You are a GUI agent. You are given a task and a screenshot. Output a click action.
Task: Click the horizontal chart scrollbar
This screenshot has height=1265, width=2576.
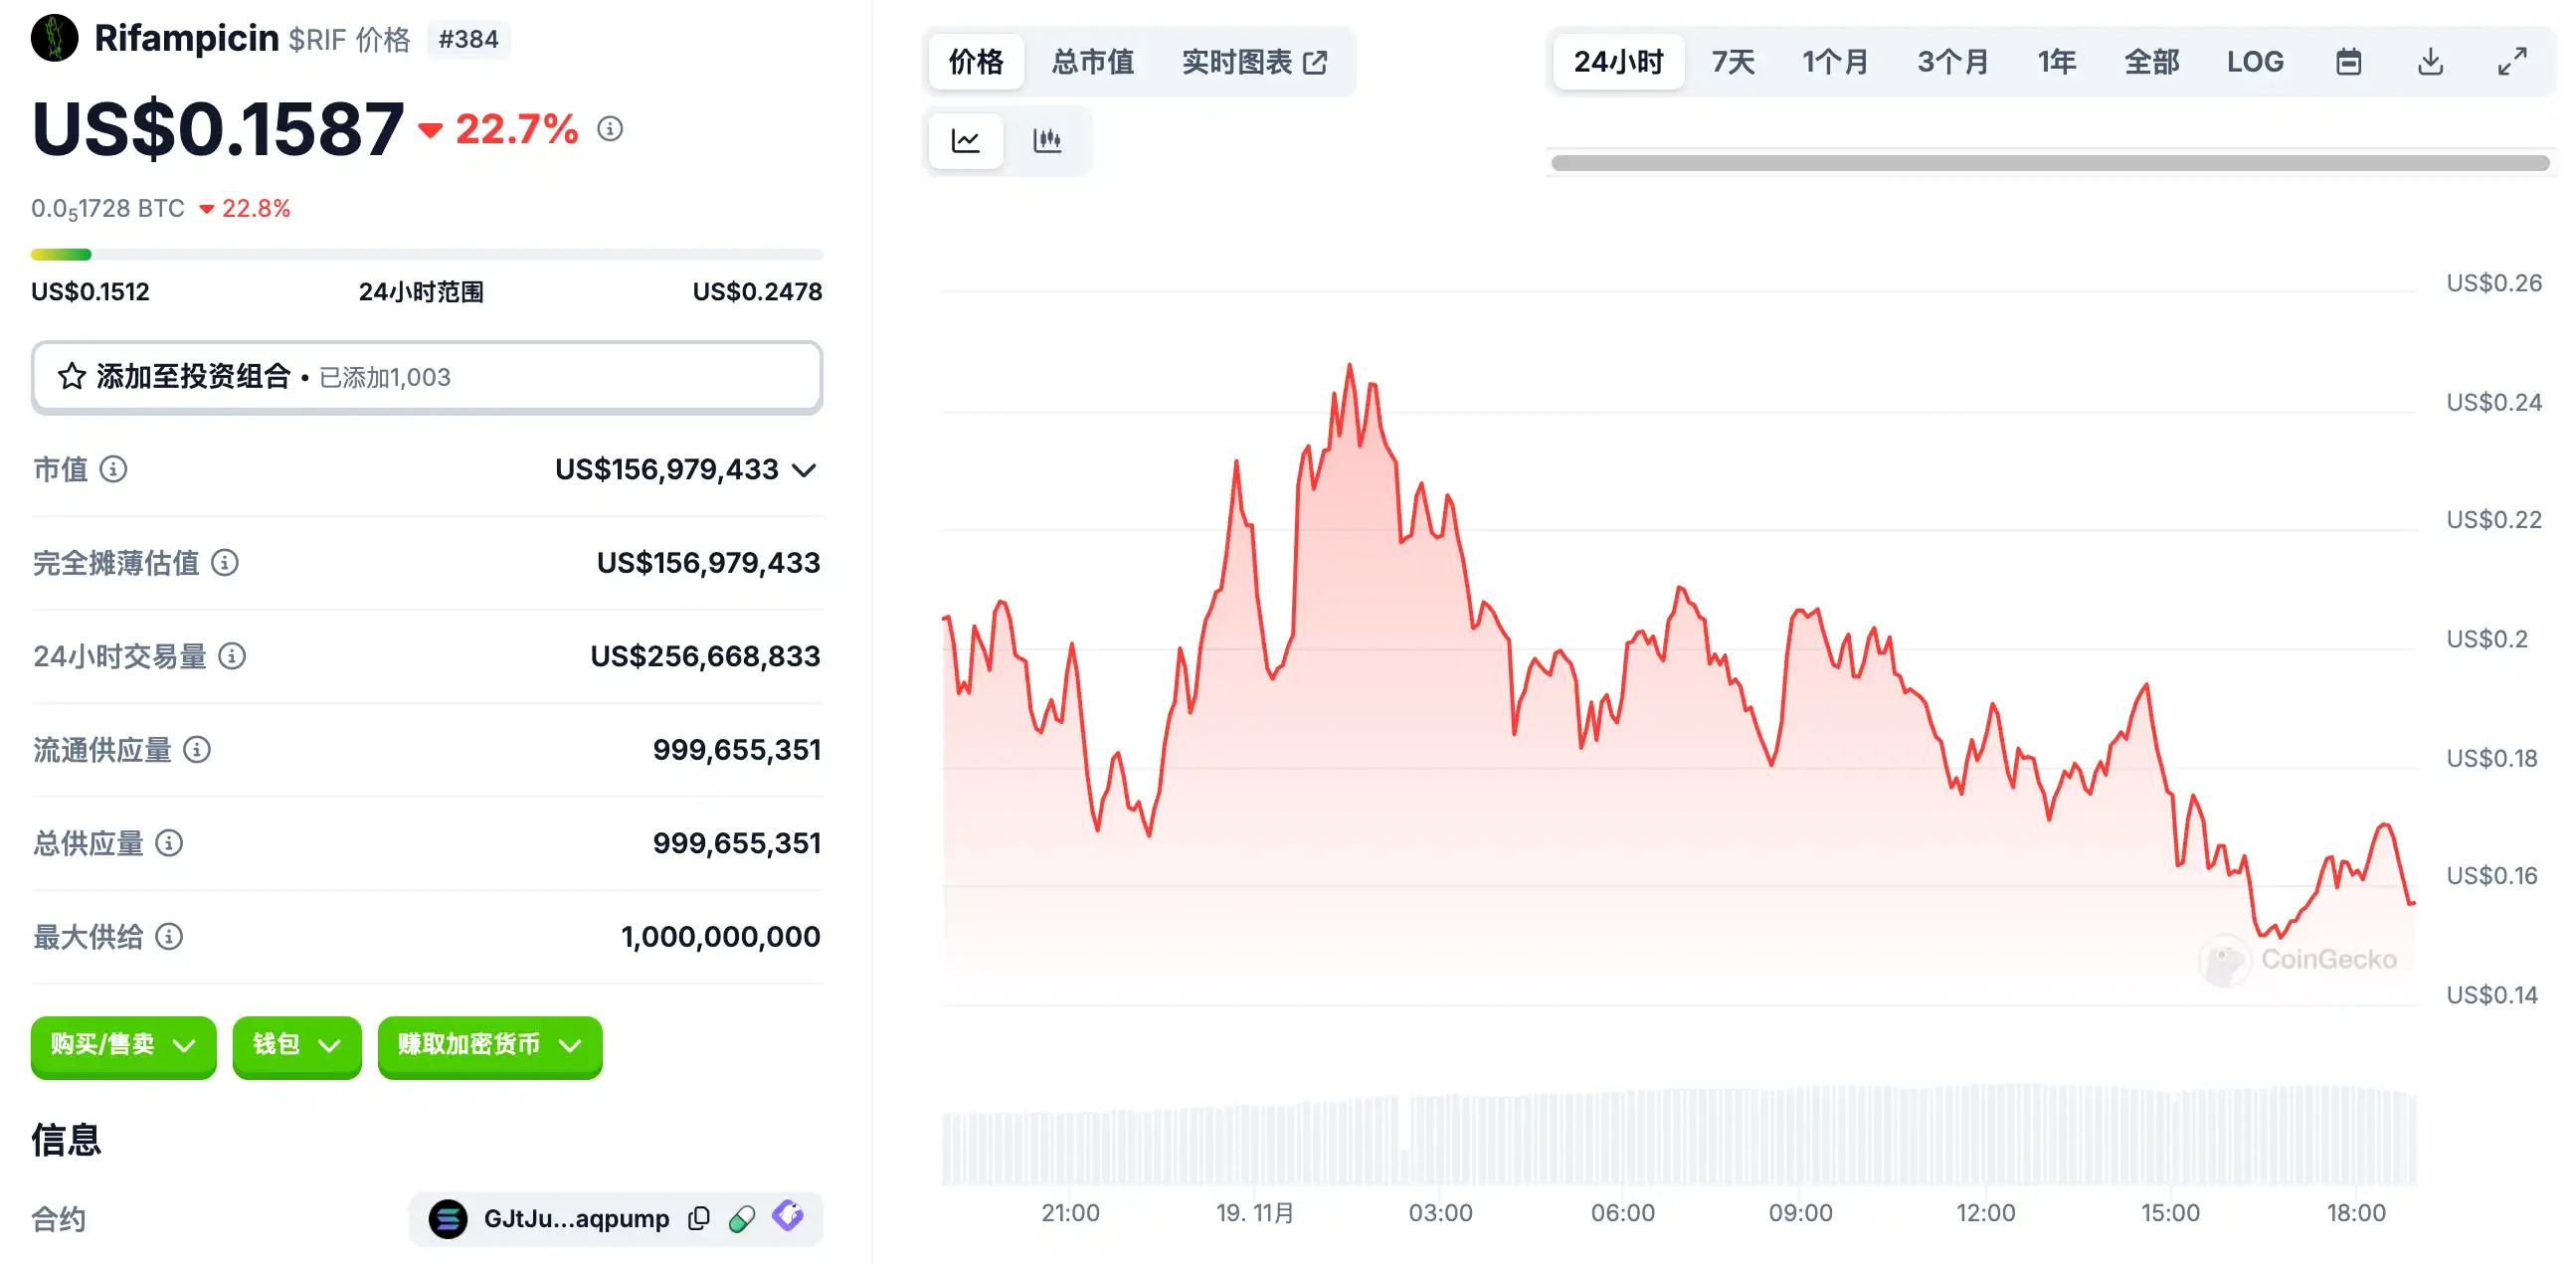click(x=2050, y=163)
